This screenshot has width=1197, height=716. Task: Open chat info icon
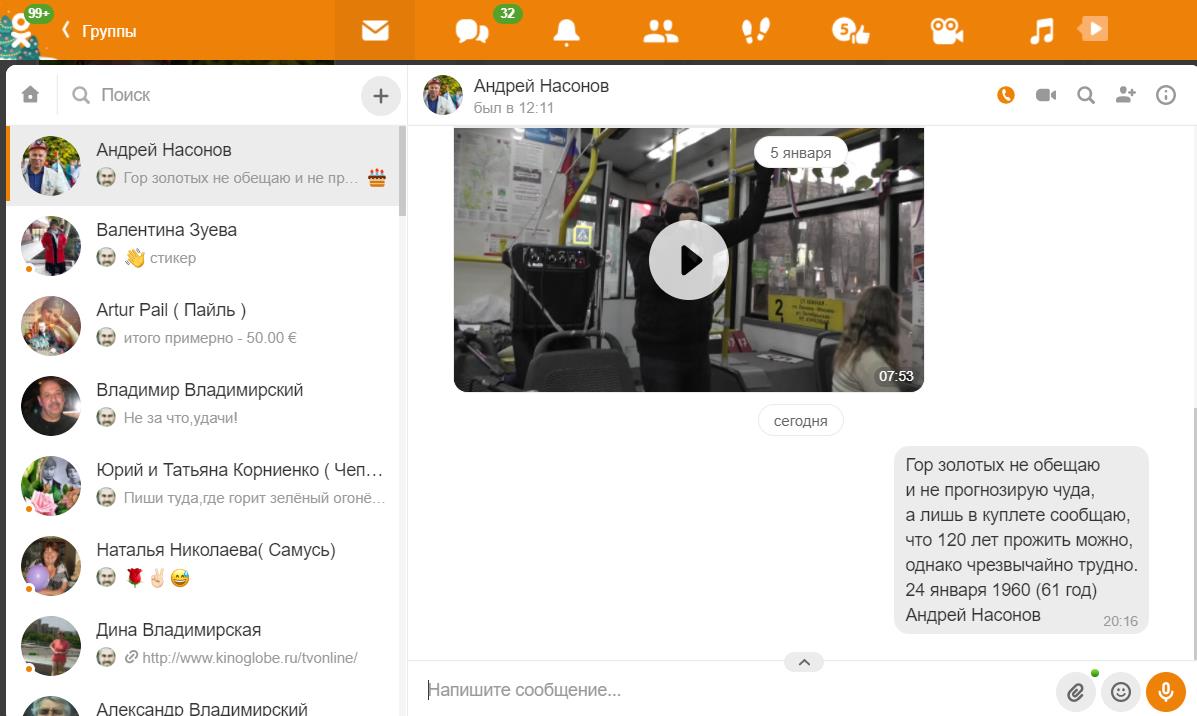1166,95
